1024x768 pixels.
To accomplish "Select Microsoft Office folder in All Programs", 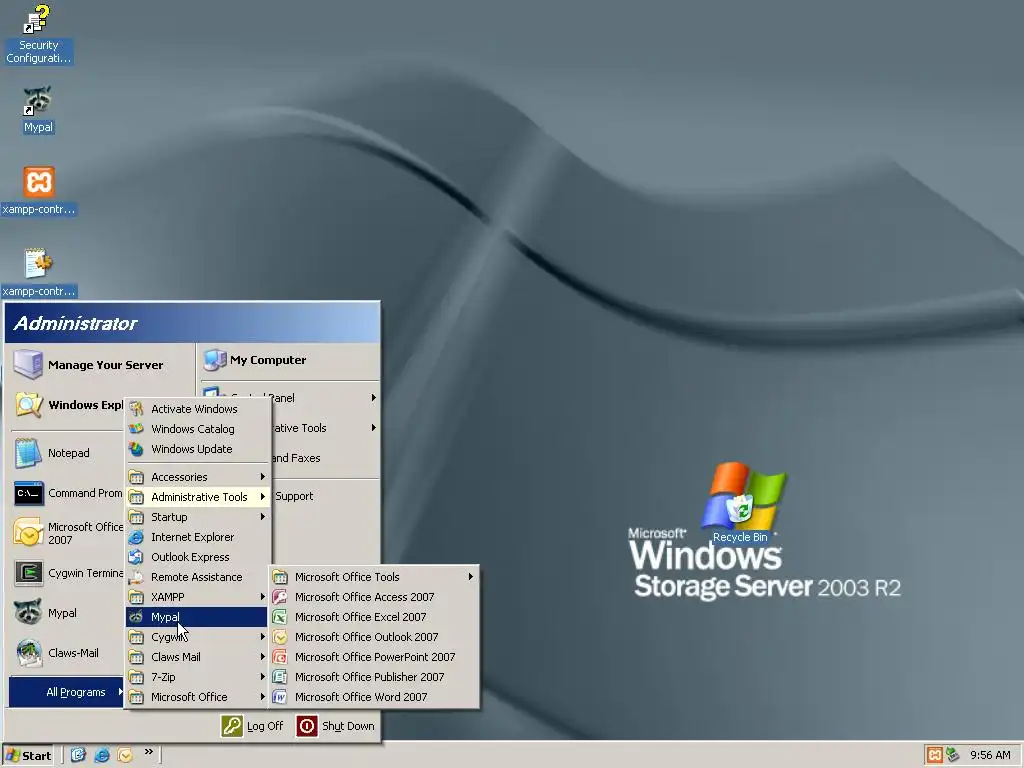I will [197, 697].
